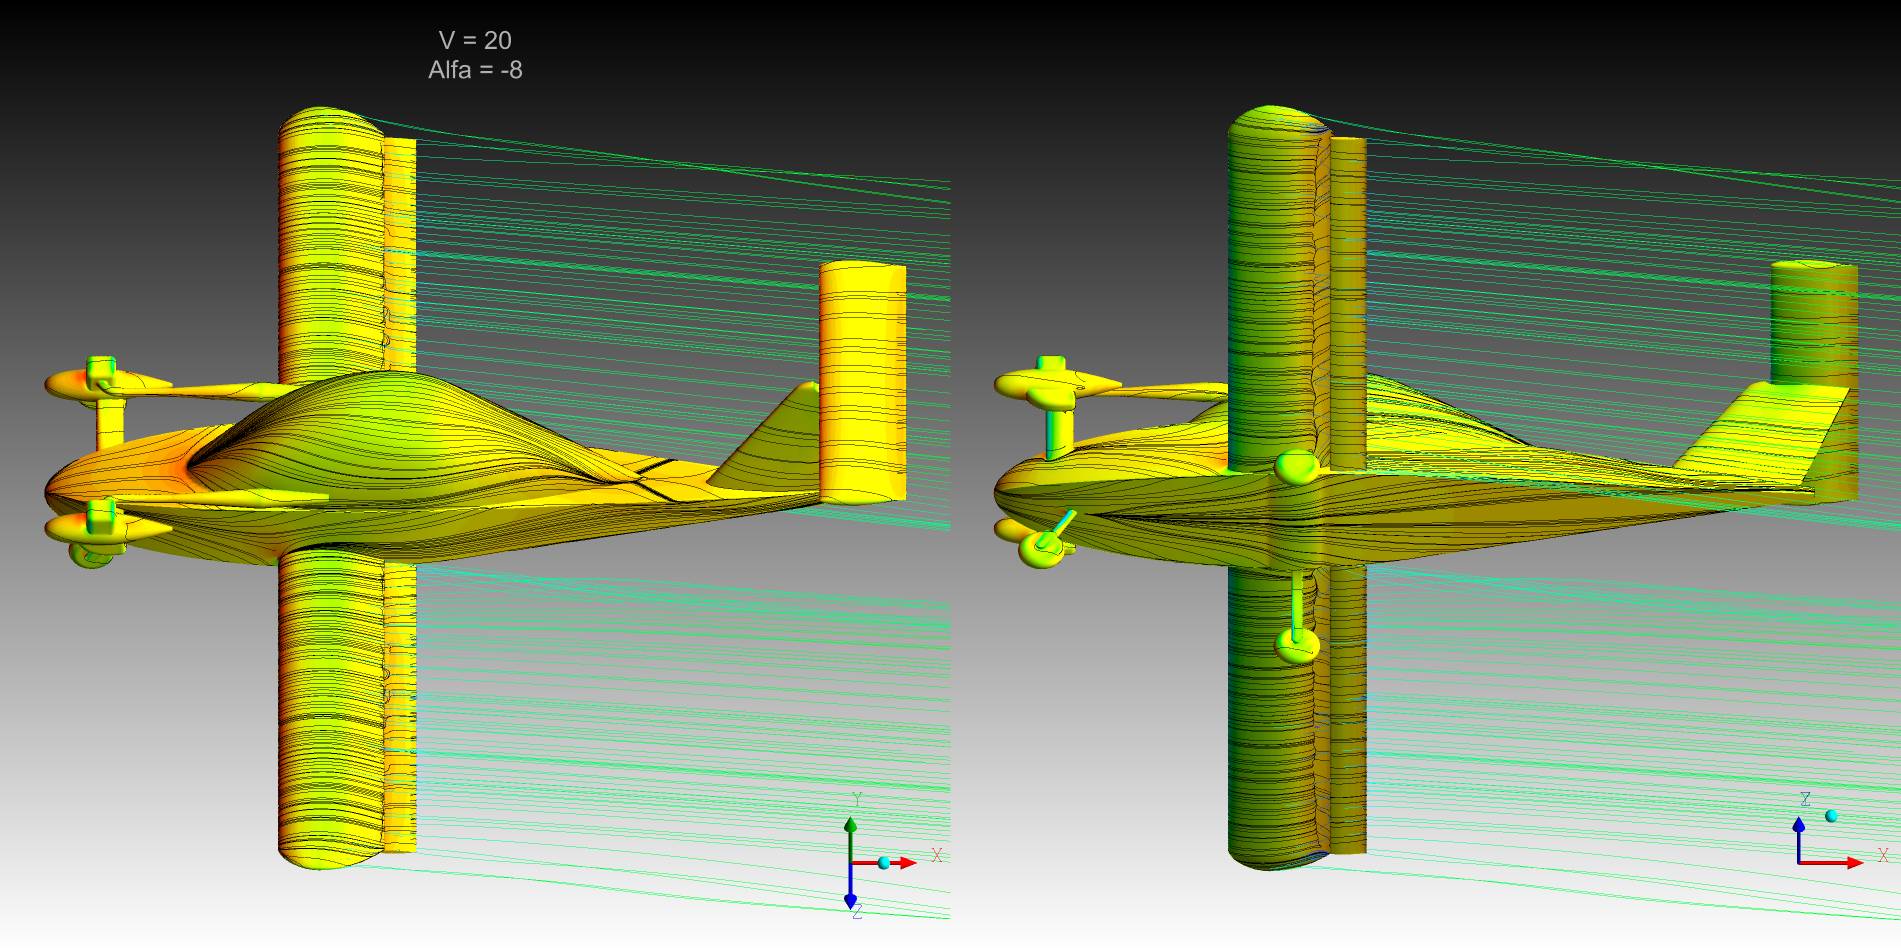Select the horizontal tail in the left view

(x=861, y=380)
